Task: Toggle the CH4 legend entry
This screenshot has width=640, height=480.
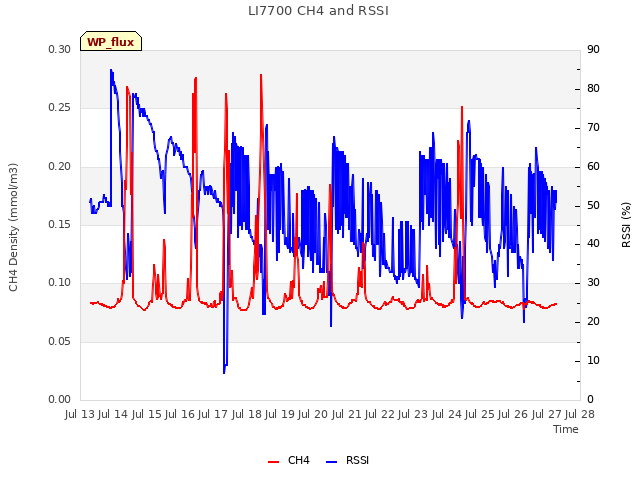Action: 289,460
